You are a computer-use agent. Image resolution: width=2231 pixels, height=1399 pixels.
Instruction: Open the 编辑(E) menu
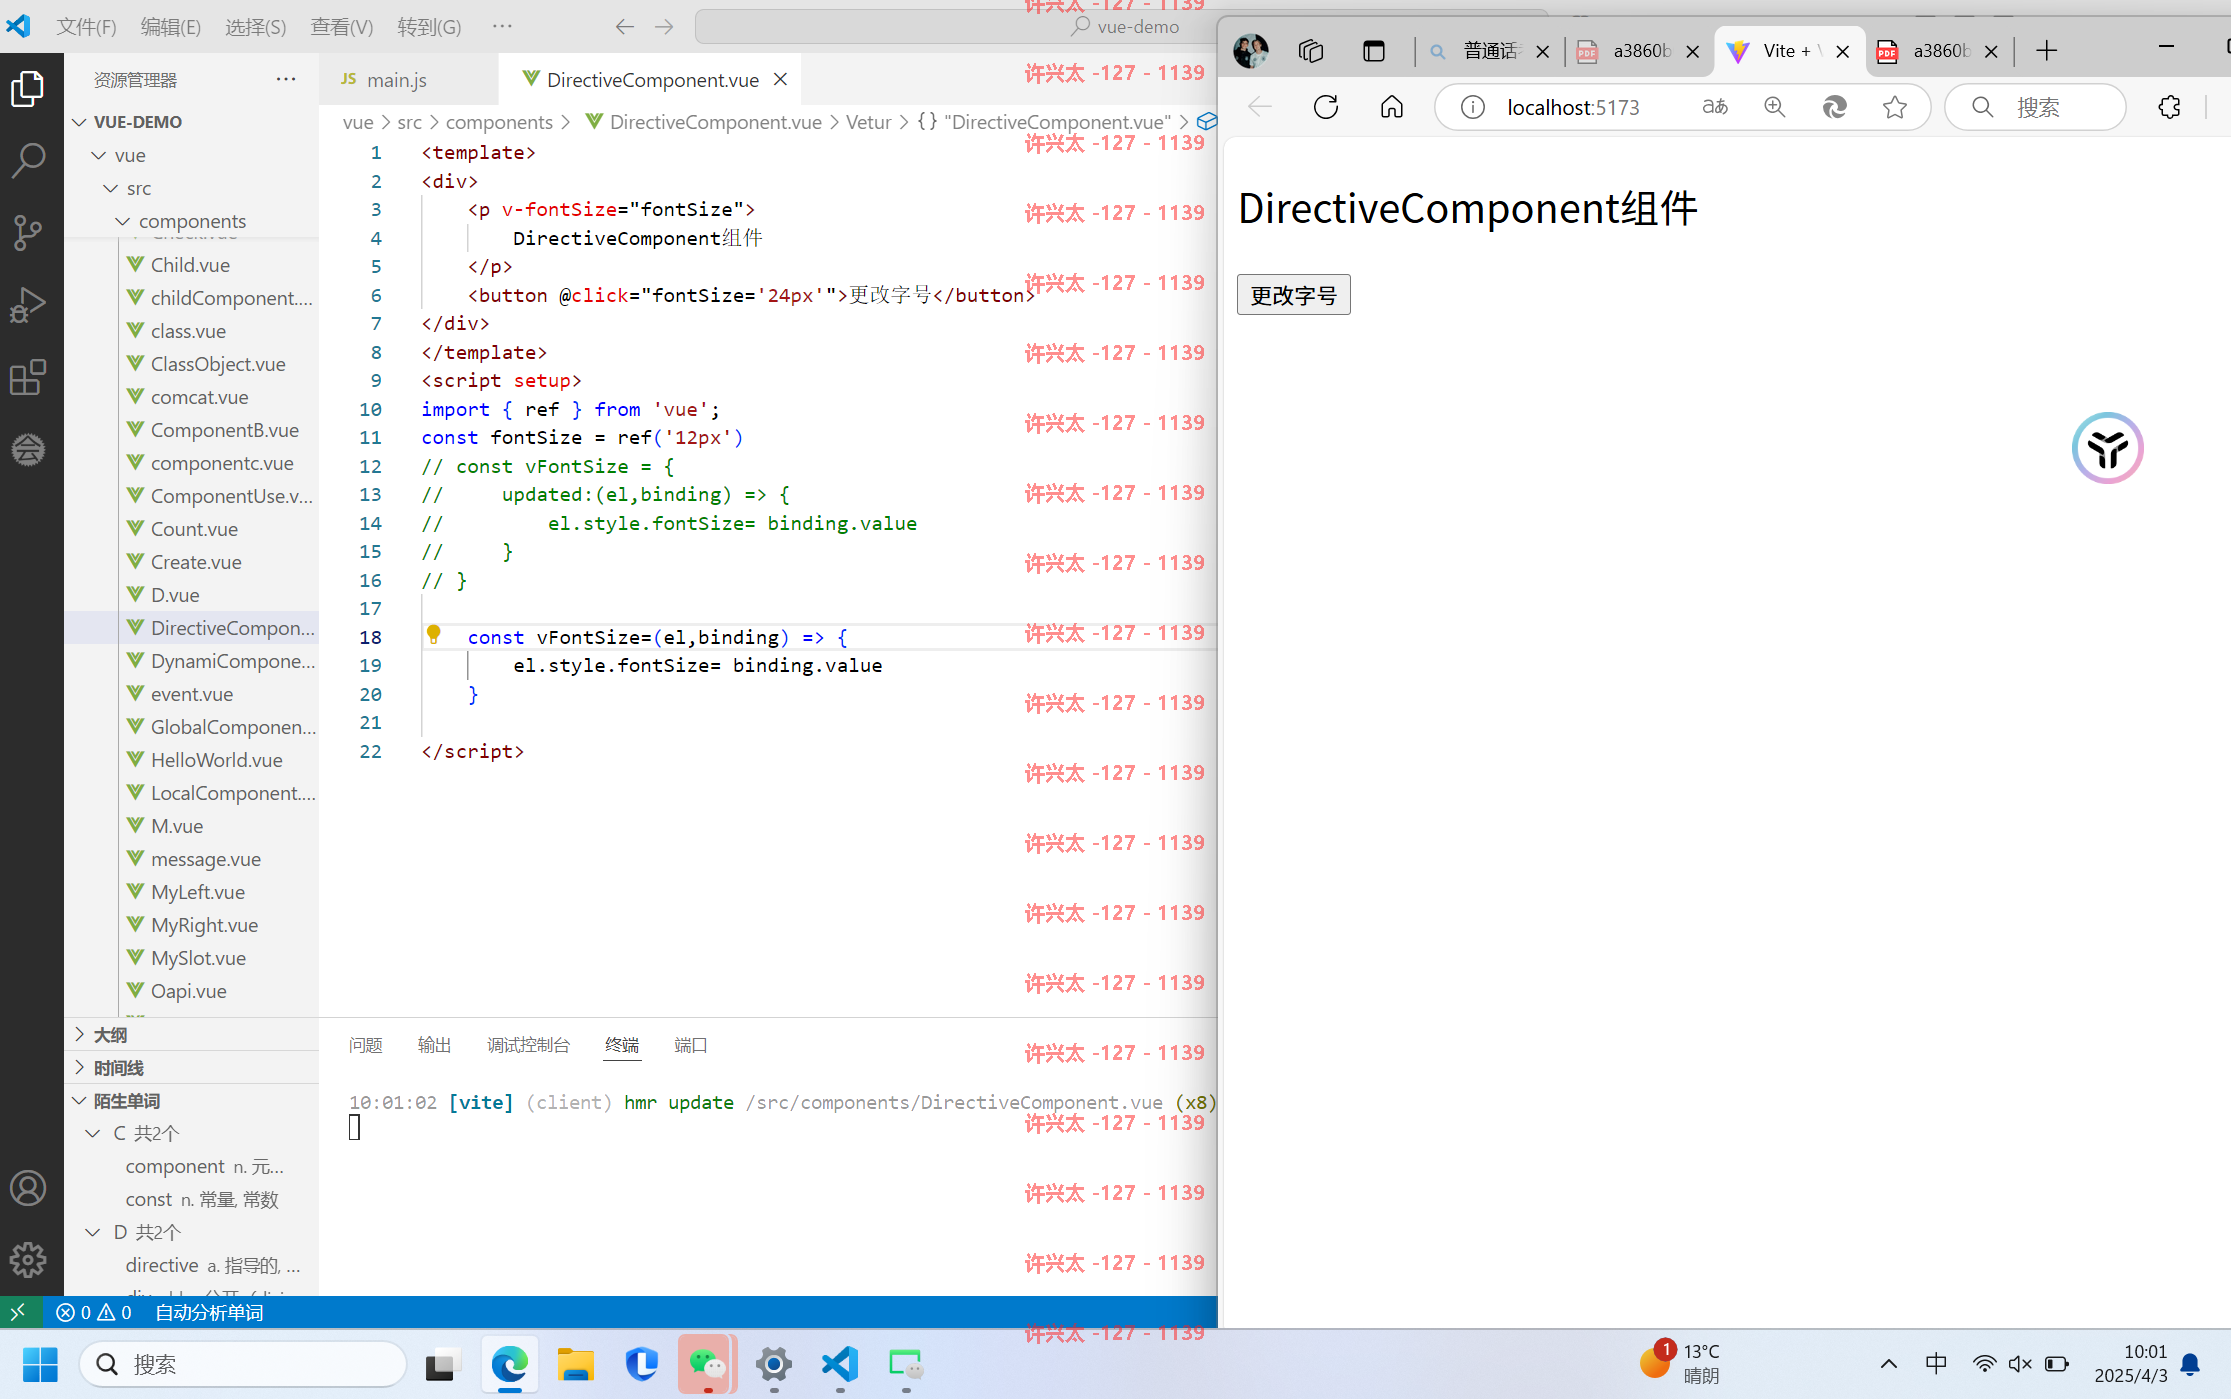click(171, 27)
